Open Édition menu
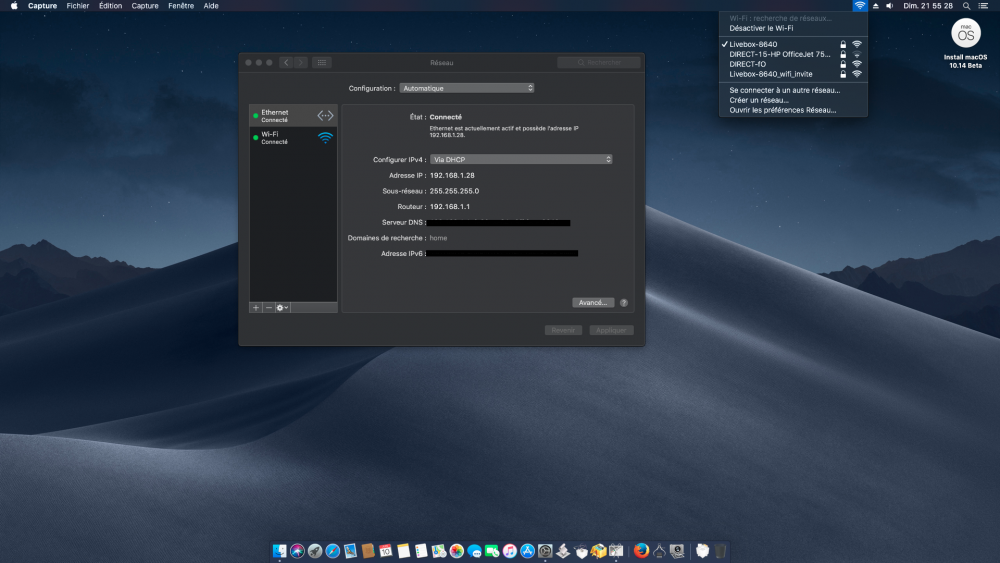 point(110,6)
